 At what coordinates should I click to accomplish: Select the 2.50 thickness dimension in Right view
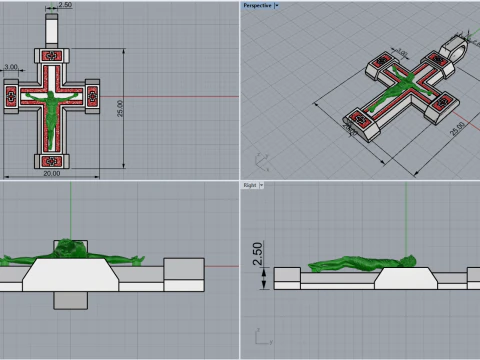pyautogui.click(x=258, y=254)
